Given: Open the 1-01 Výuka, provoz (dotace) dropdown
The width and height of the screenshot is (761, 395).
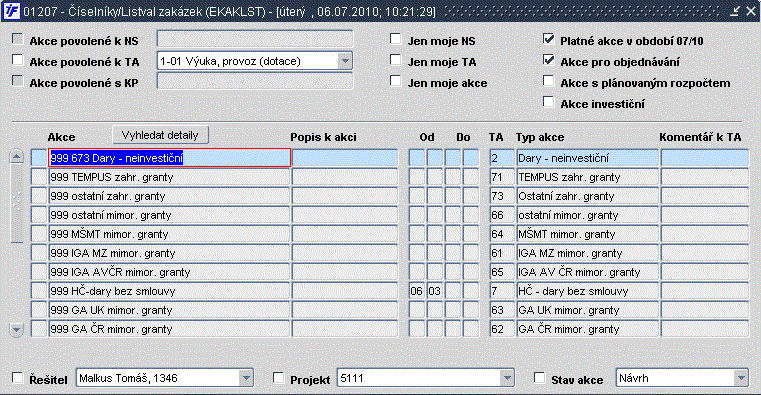Looking at the screenshot, I should point(345,61).
